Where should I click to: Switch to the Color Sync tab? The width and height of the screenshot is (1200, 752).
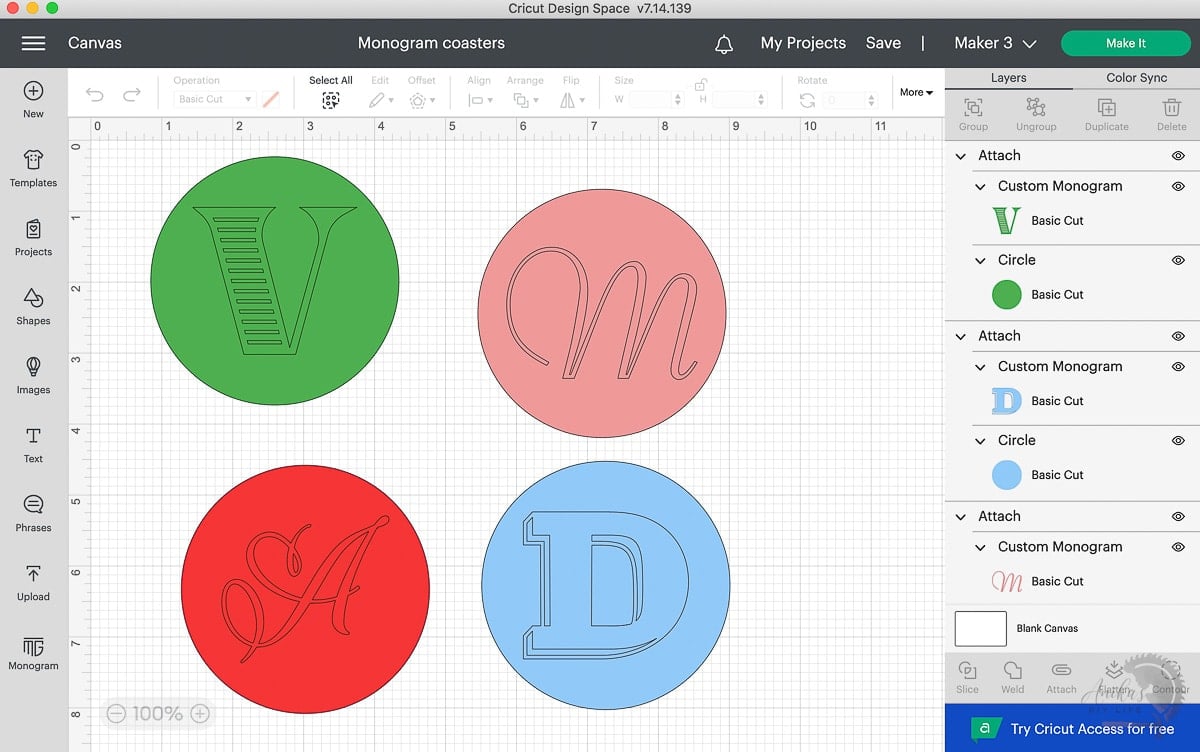(x=1136, y=78)
